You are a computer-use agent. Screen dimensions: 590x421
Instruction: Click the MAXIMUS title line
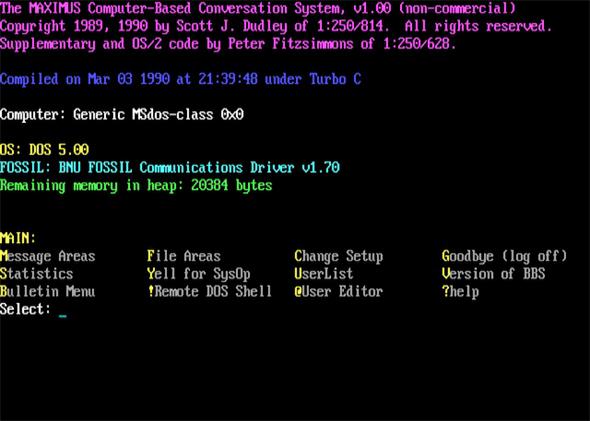258,8
